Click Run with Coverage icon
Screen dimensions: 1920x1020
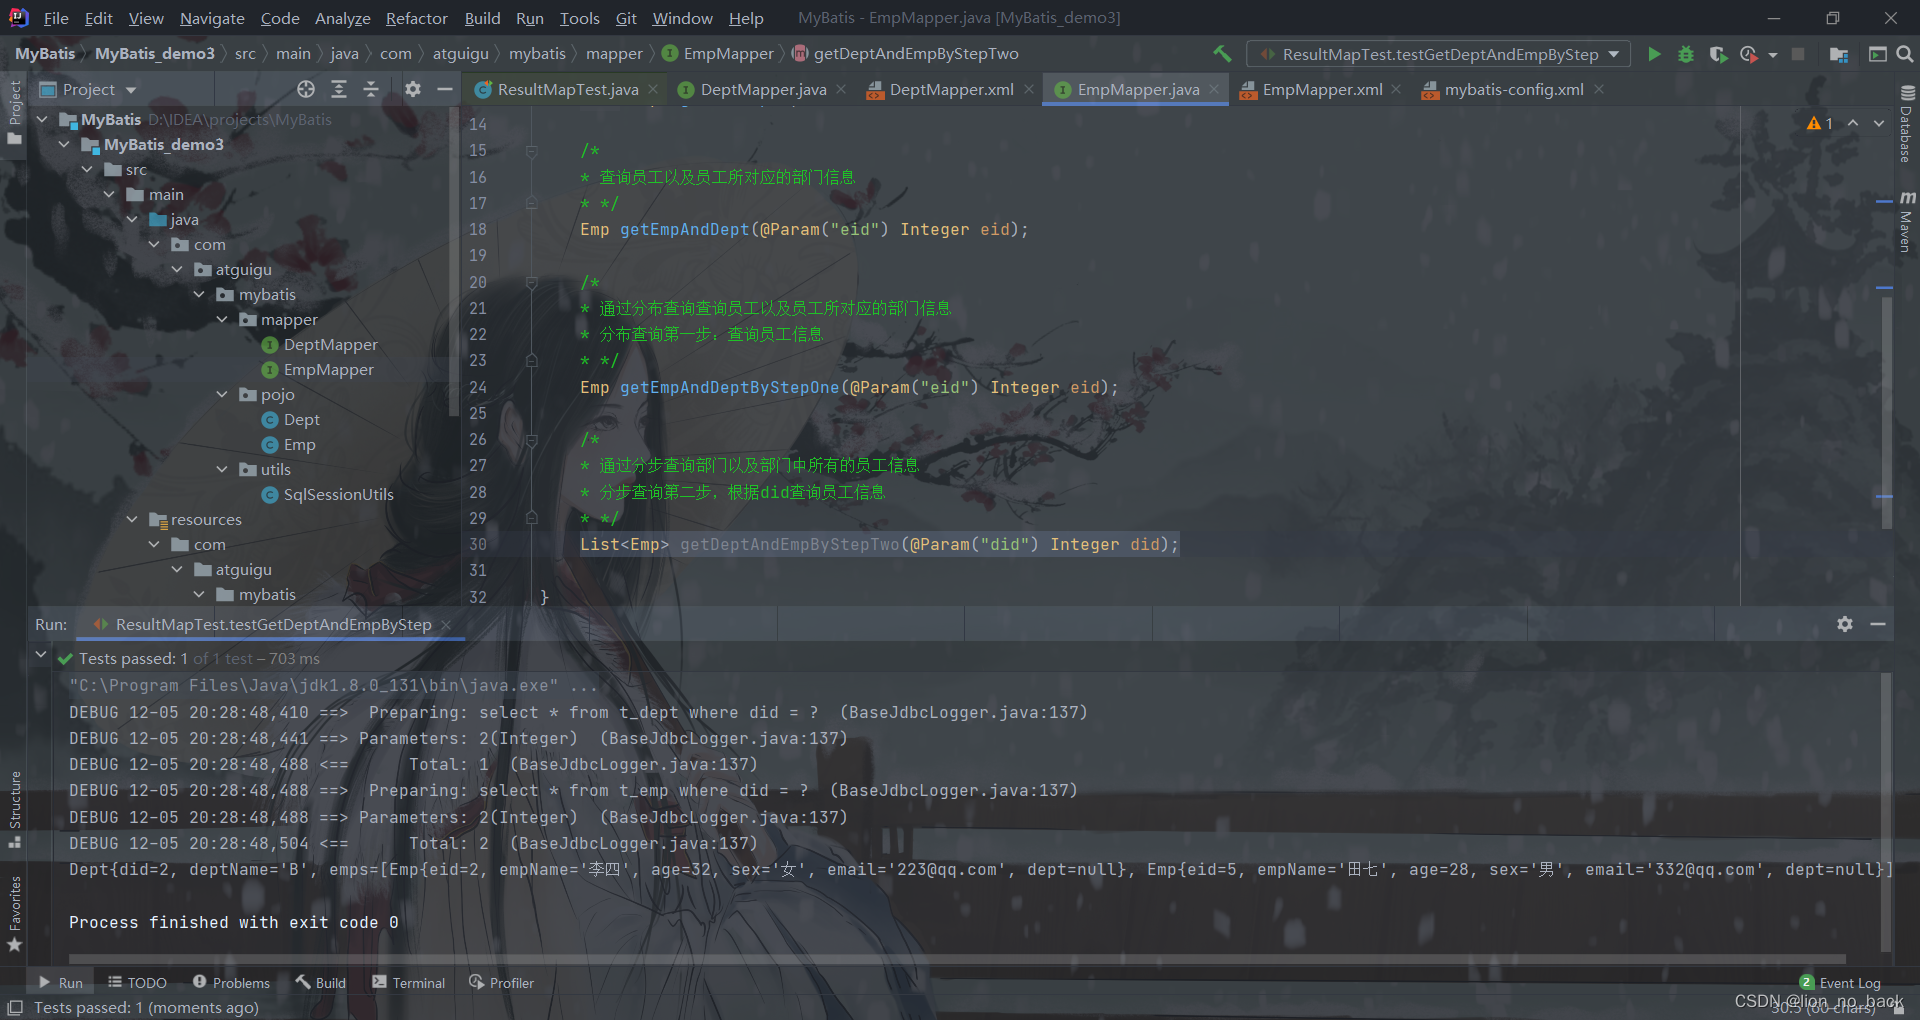[x=1718, y=54]
